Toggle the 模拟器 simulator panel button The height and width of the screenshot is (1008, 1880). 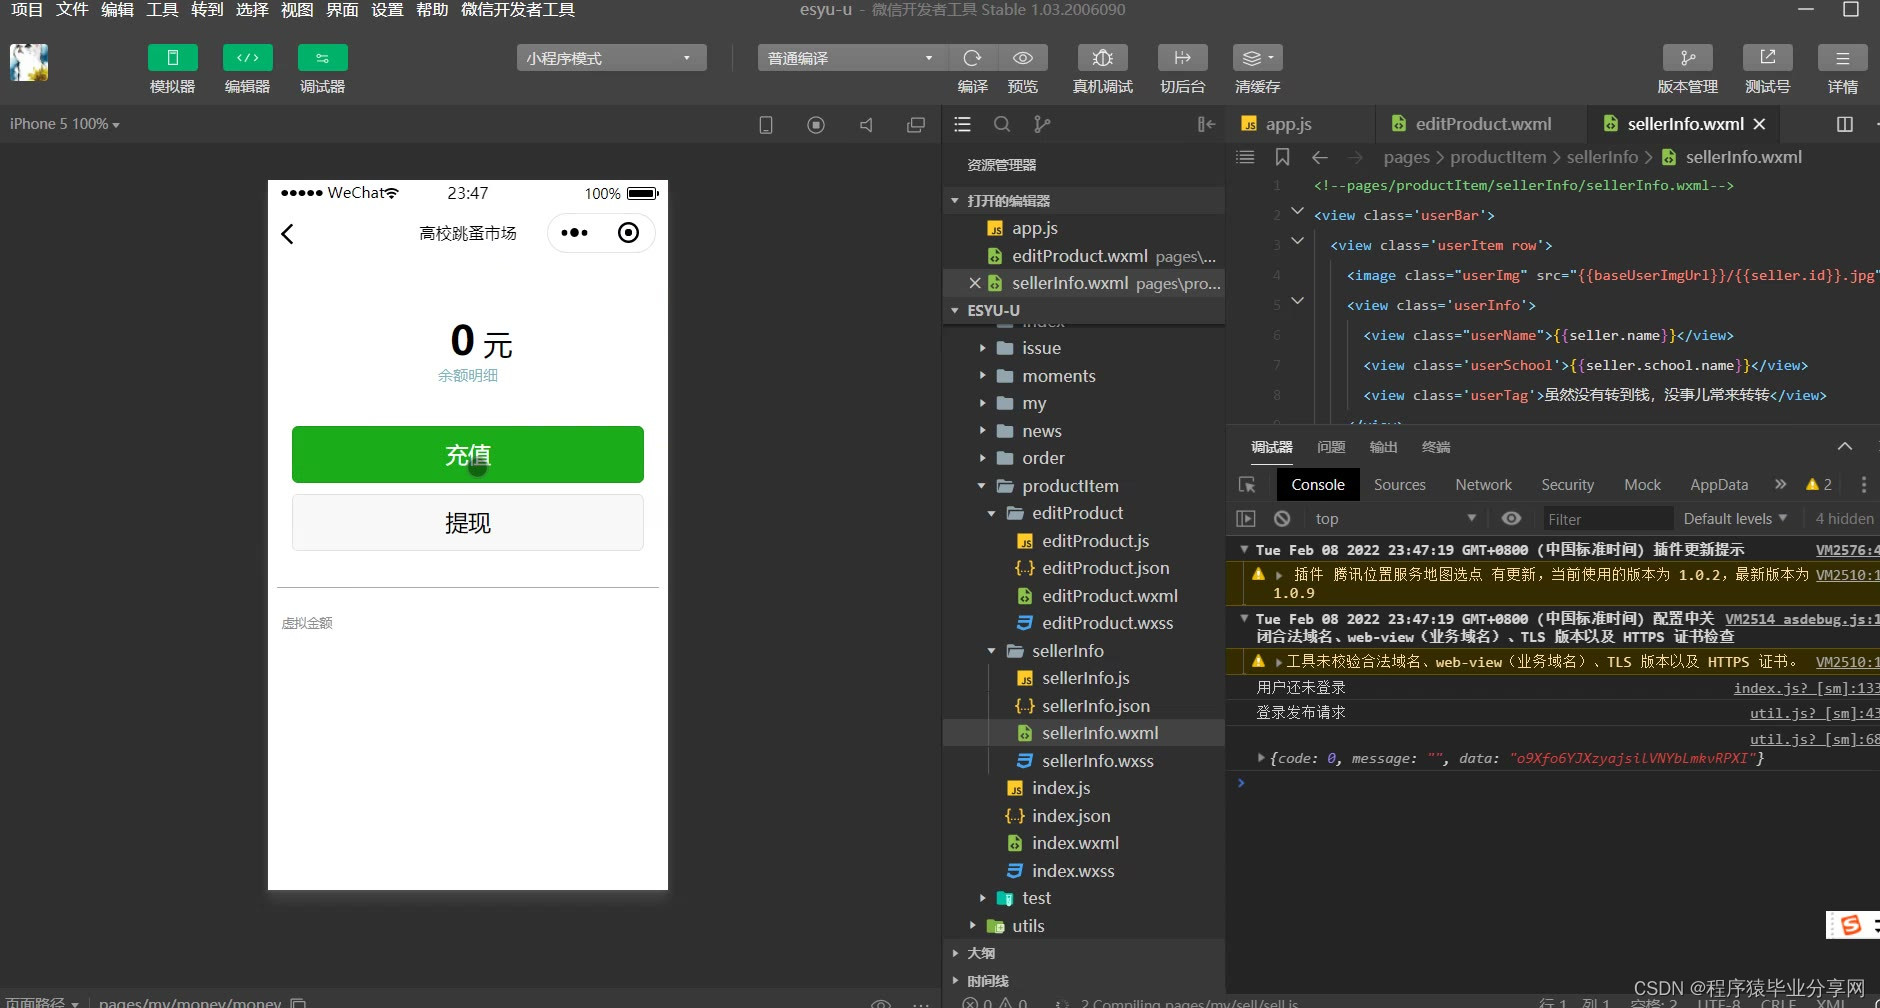tap(172, 58)
